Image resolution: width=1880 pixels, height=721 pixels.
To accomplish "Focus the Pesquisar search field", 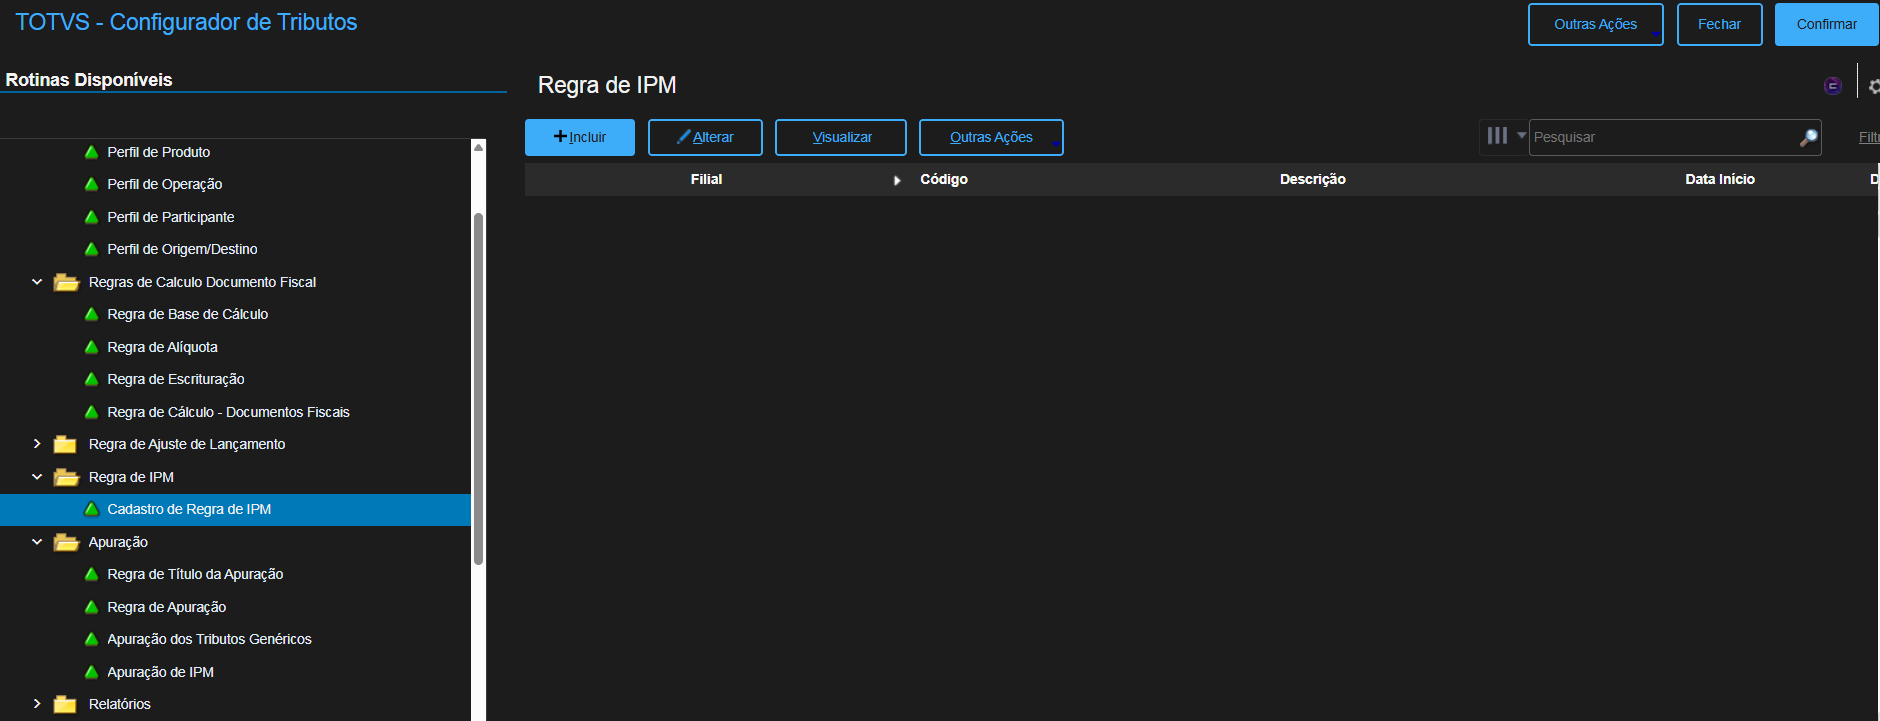I will [1663, 137].
